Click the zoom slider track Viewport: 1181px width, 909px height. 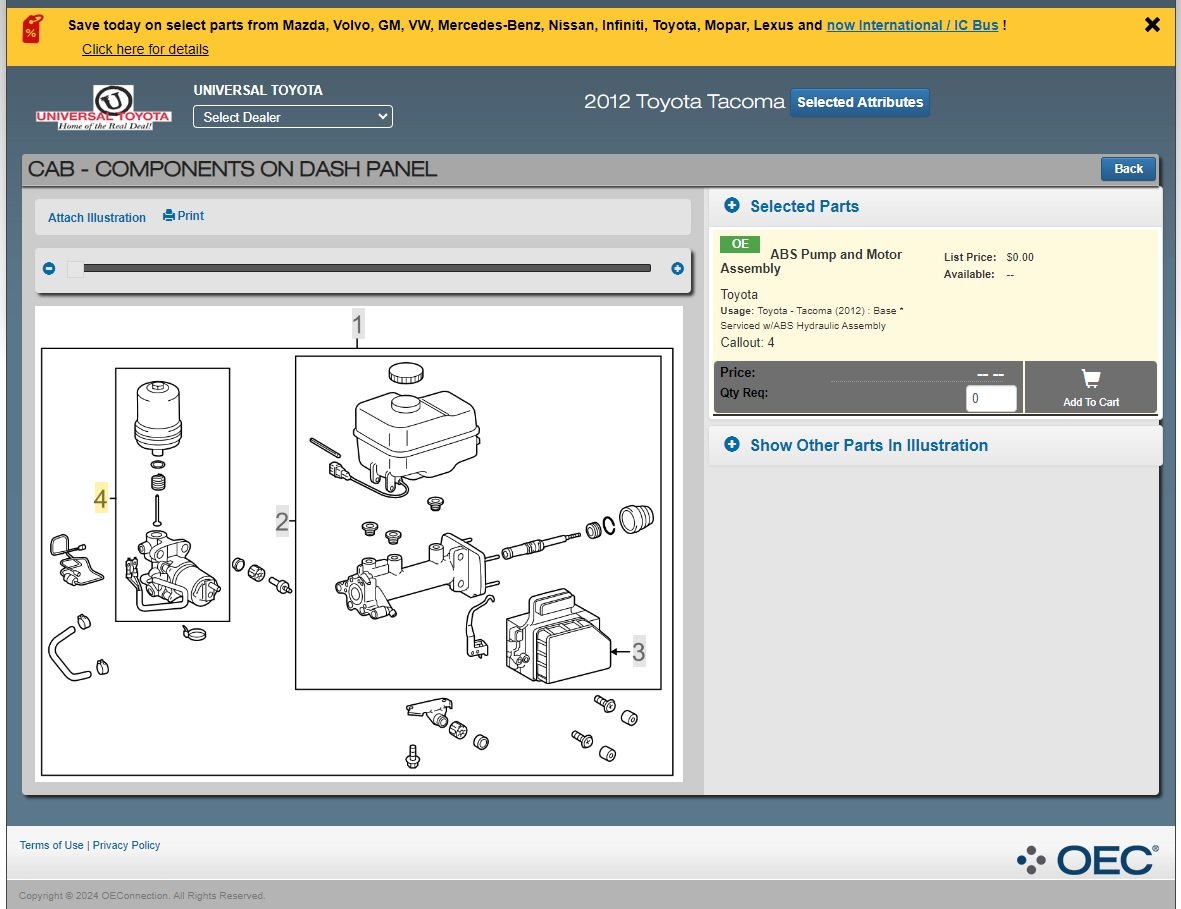pyautogui.click(x=367, y=268)
